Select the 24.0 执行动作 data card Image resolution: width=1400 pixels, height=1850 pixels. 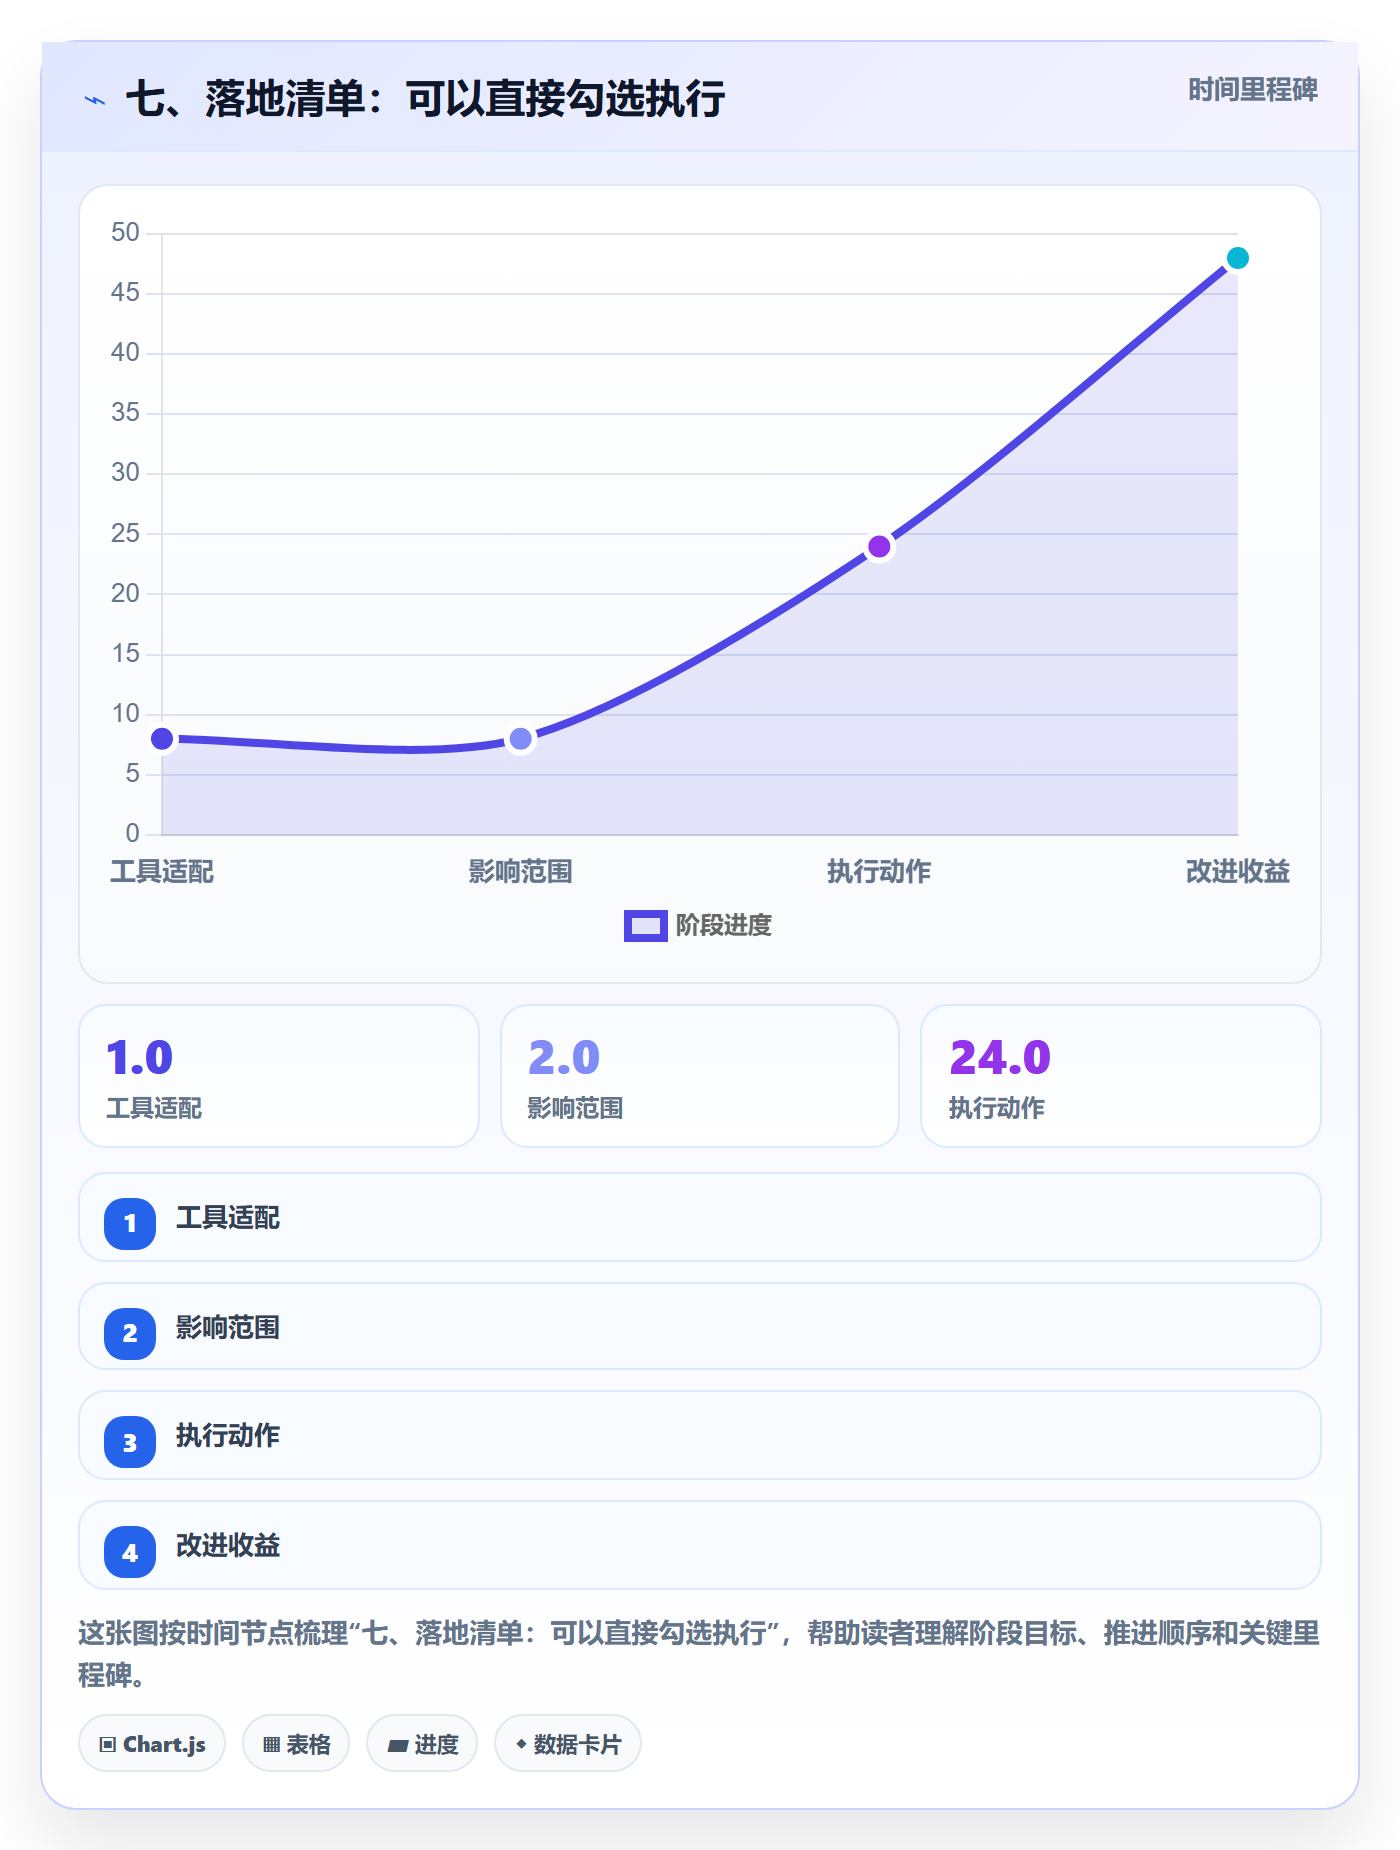coord(1120,1076)
